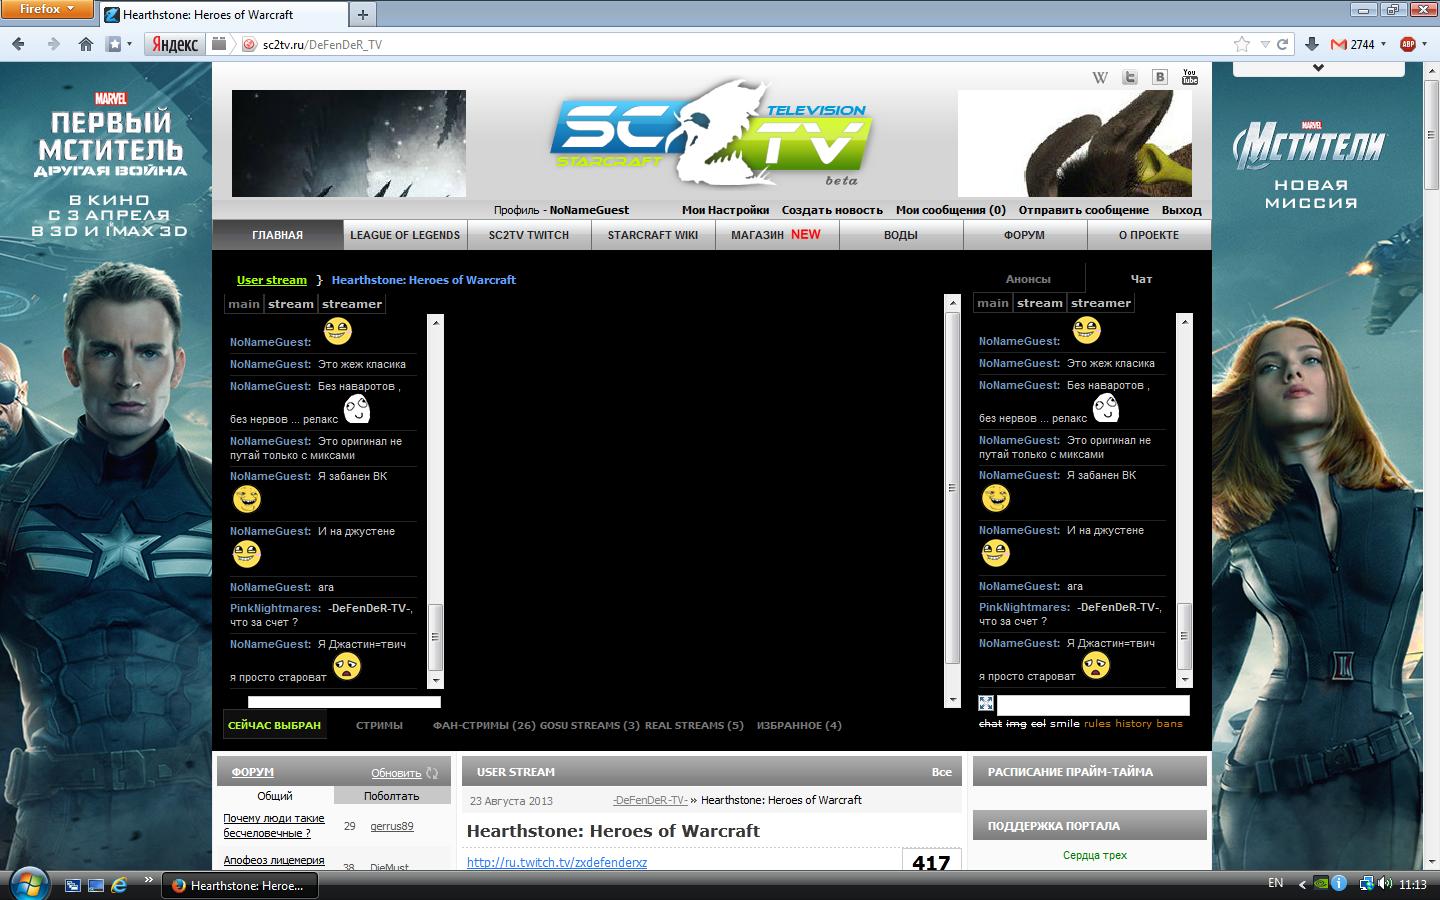Viewport: 1440px width, 900px height.
Task: Click the forum Обновить refresh icon
Action: (x=432, y=773)
